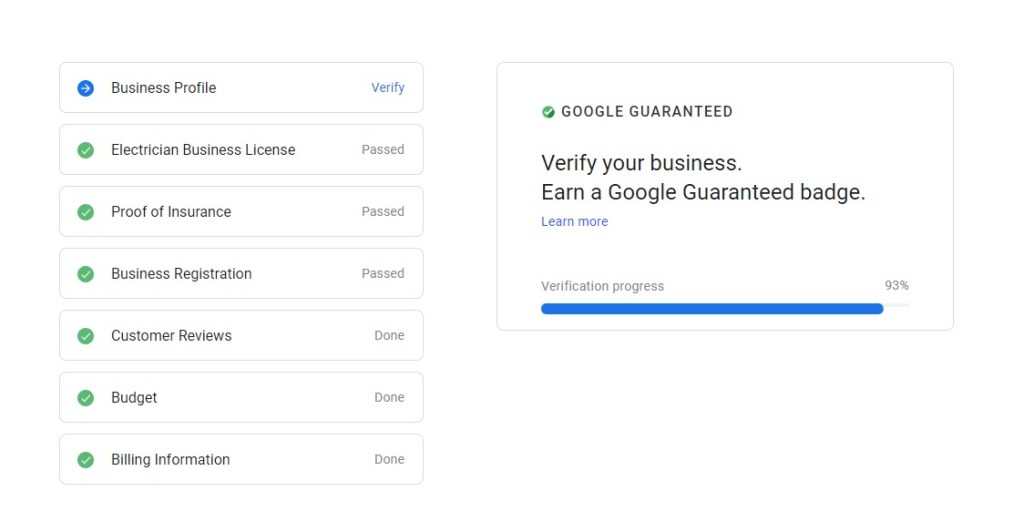
Task: Click the Done status next to Budget
Action: pyautogui.click(x=389, y=398)
